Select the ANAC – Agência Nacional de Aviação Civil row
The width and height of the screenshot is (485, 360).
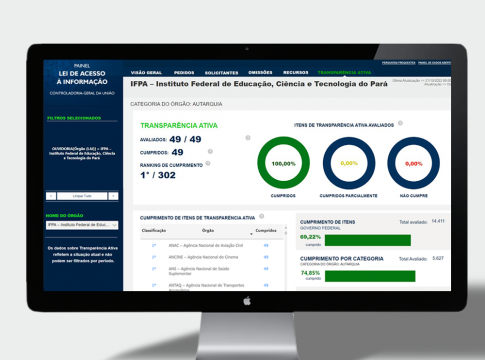[212, 246]
